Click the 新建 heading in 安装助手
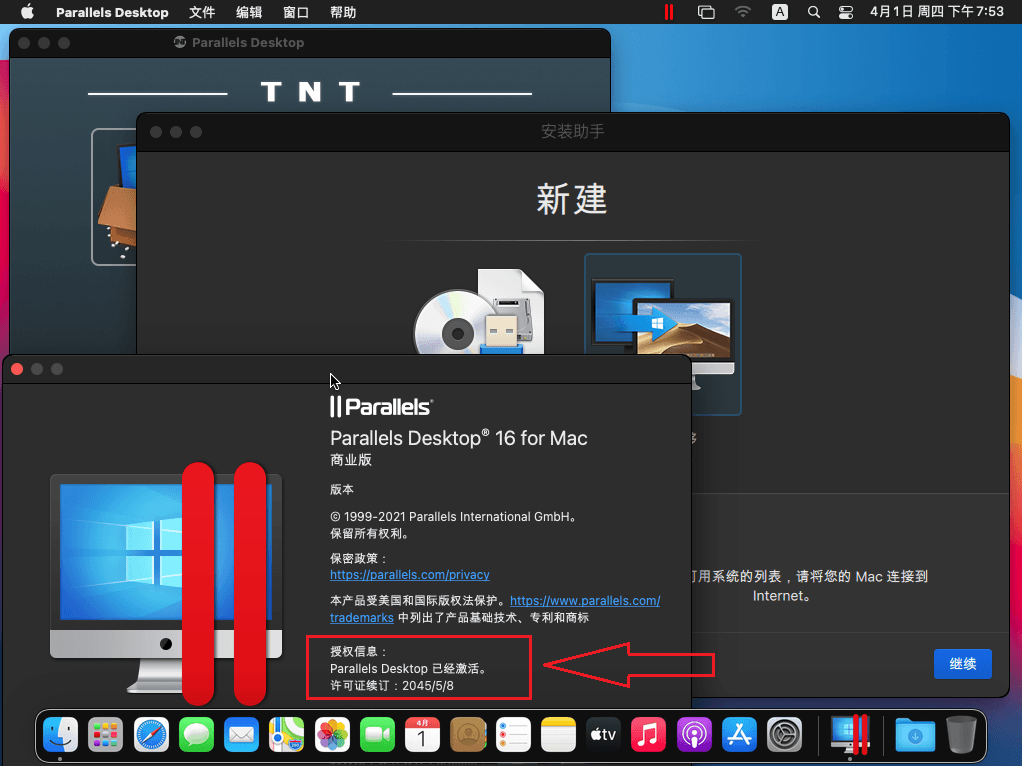The width and height of the screenshot is (1022, 766). pos(572,199)
